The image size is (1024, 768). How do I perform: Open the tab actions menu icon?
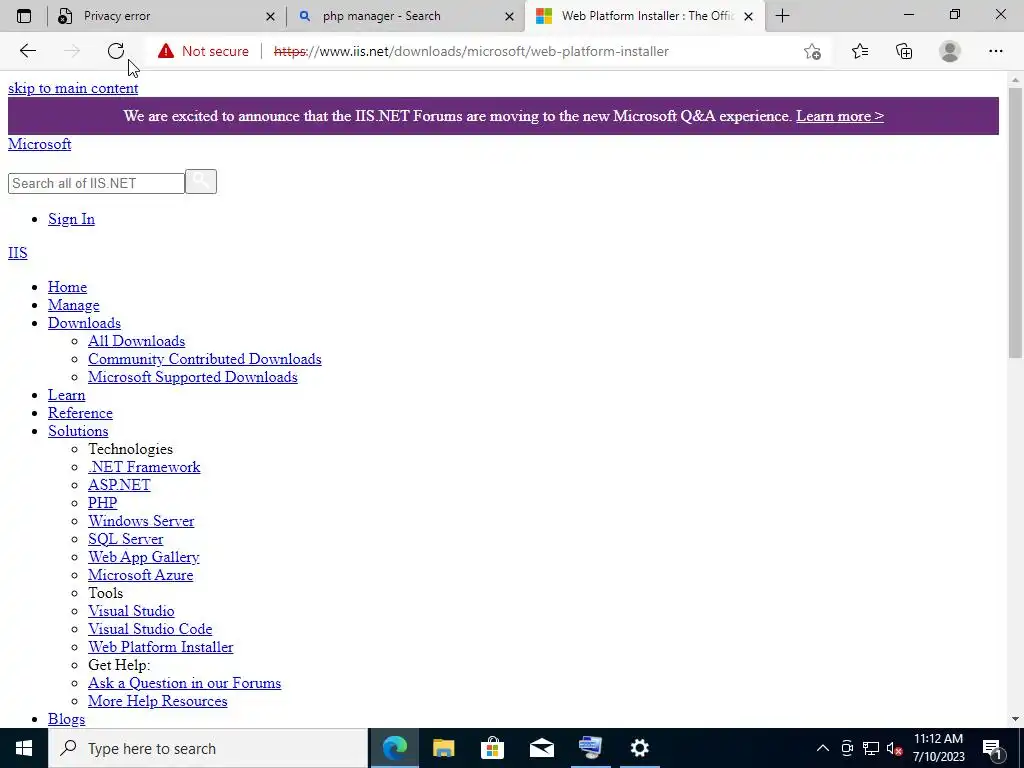tap(24, 16)
